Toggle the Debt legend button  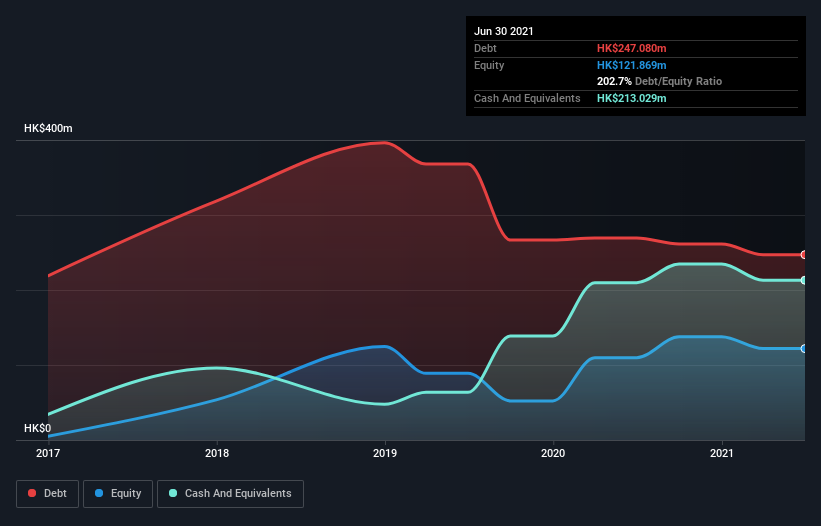48,494
